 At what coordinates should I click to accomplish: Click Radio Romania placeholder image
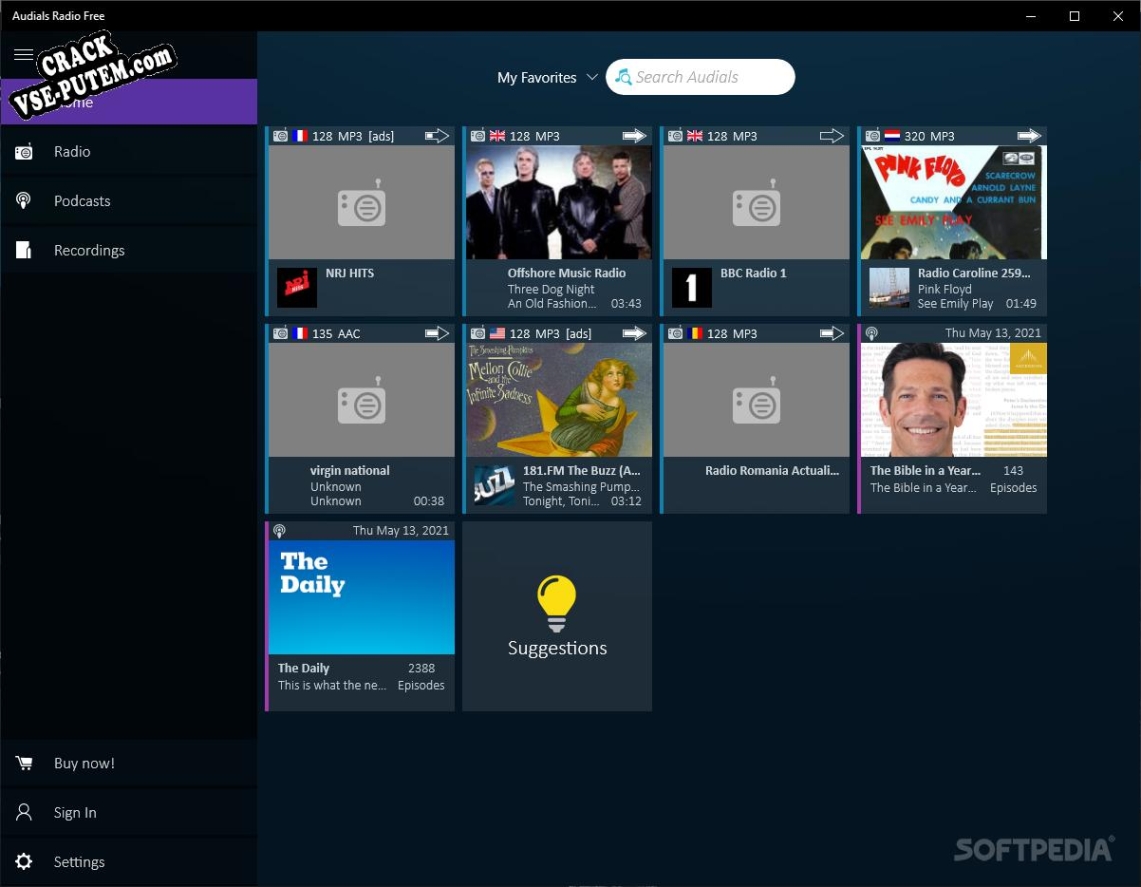756,400
